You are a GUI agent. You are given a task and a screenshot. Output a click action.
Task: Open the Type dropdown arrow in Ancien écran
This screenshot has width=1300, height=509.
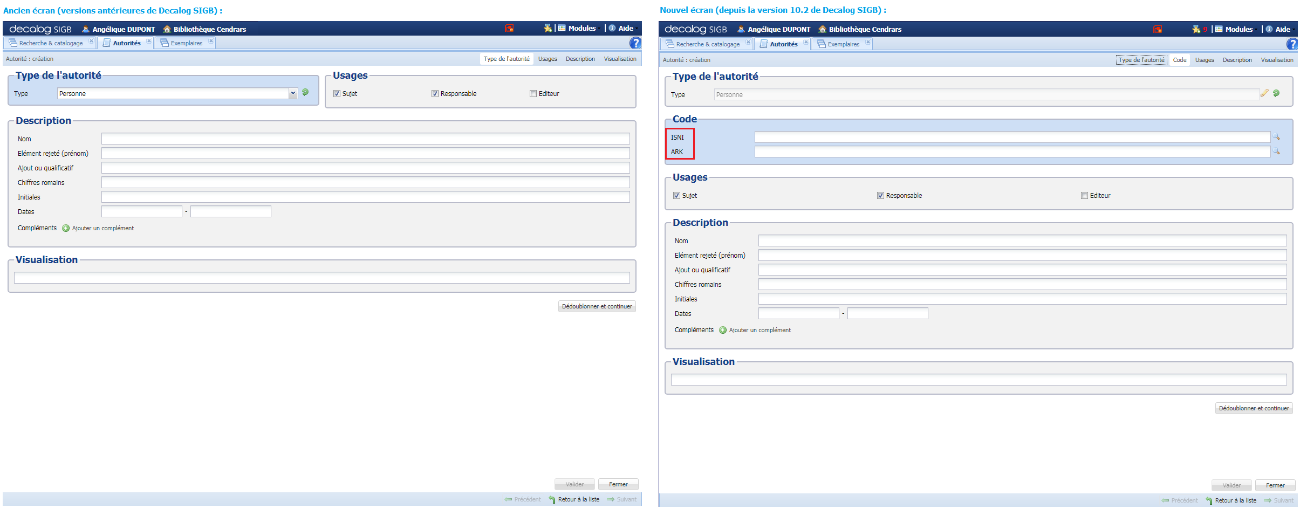tap(293, 93)
